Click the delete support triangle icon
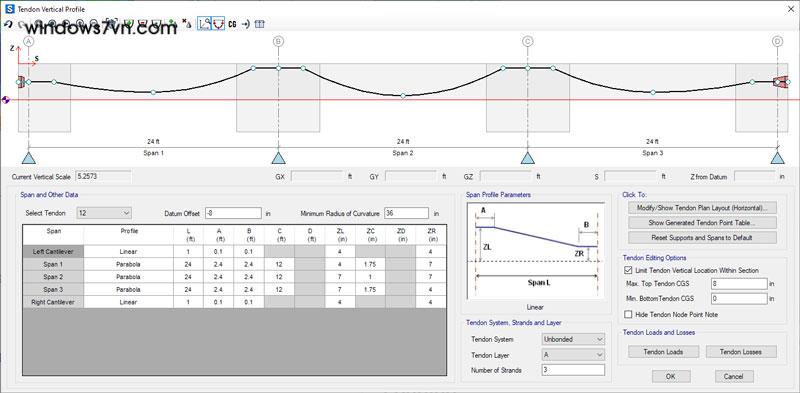Screen dimensions: 800x393 pyautogui.click(x=187, y=24)
